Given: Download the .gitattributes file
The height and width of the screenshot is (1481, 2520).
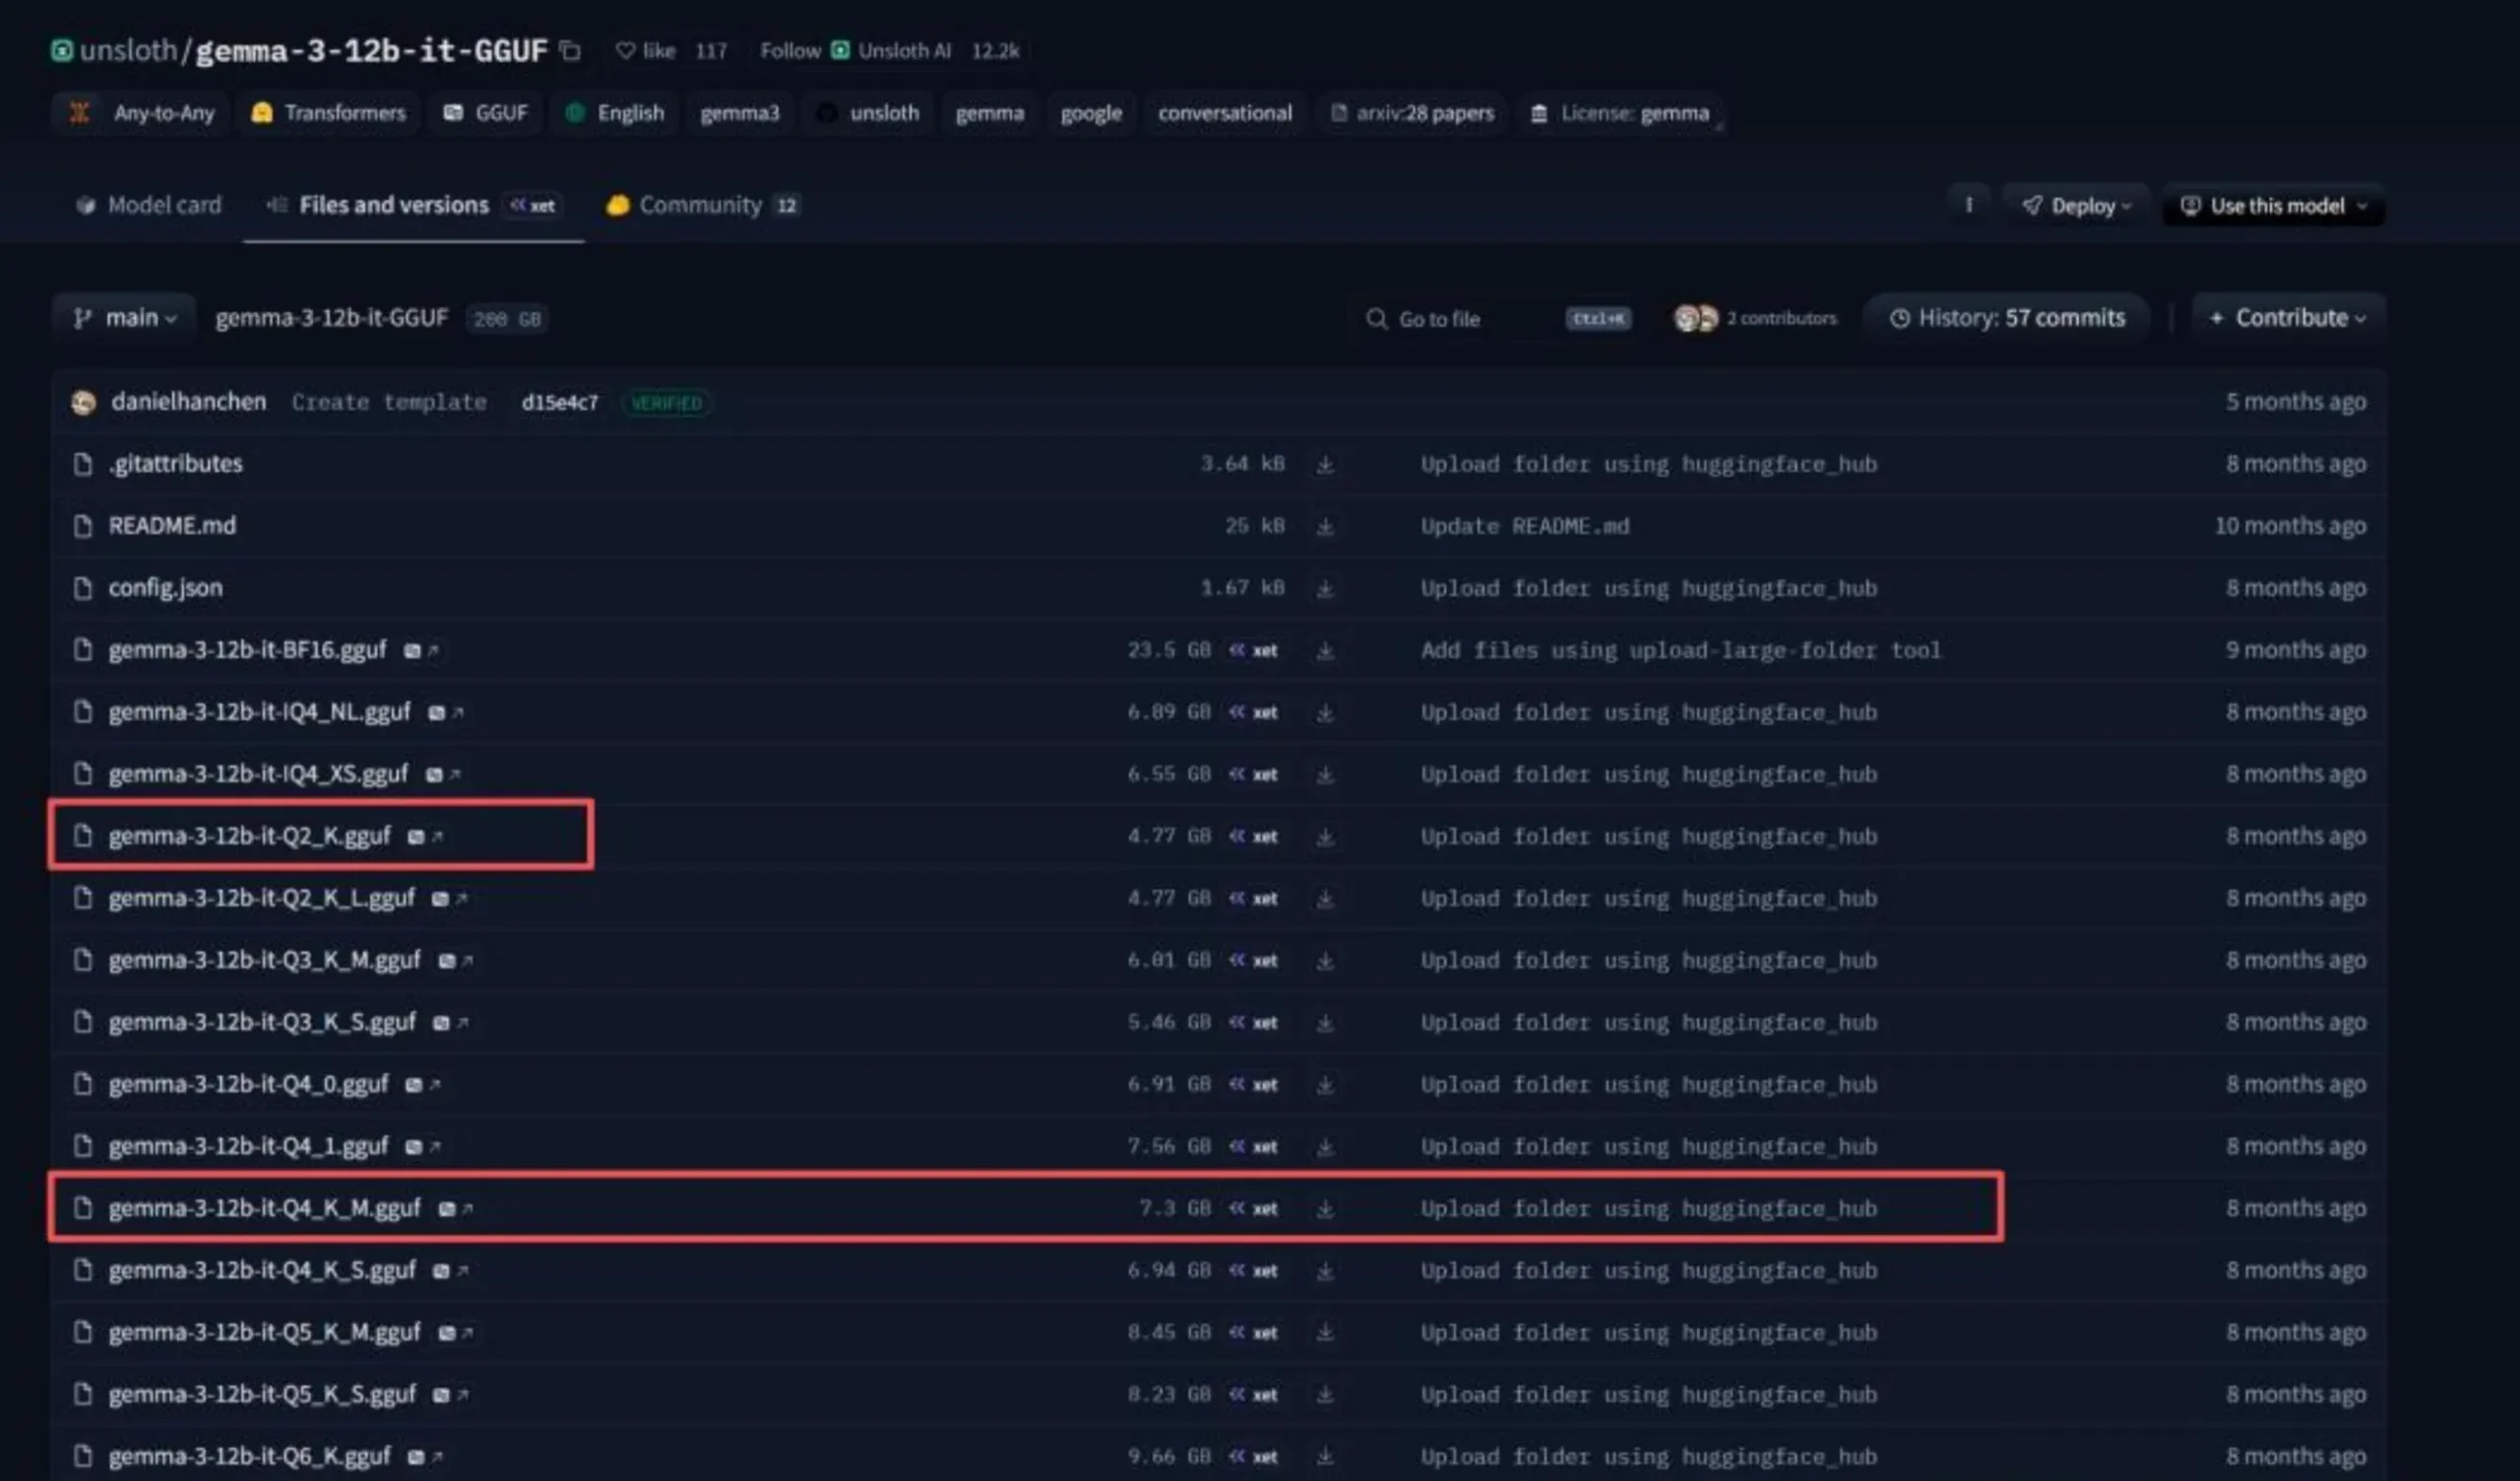Looking at the screenshot, I should click(1325, 464).
